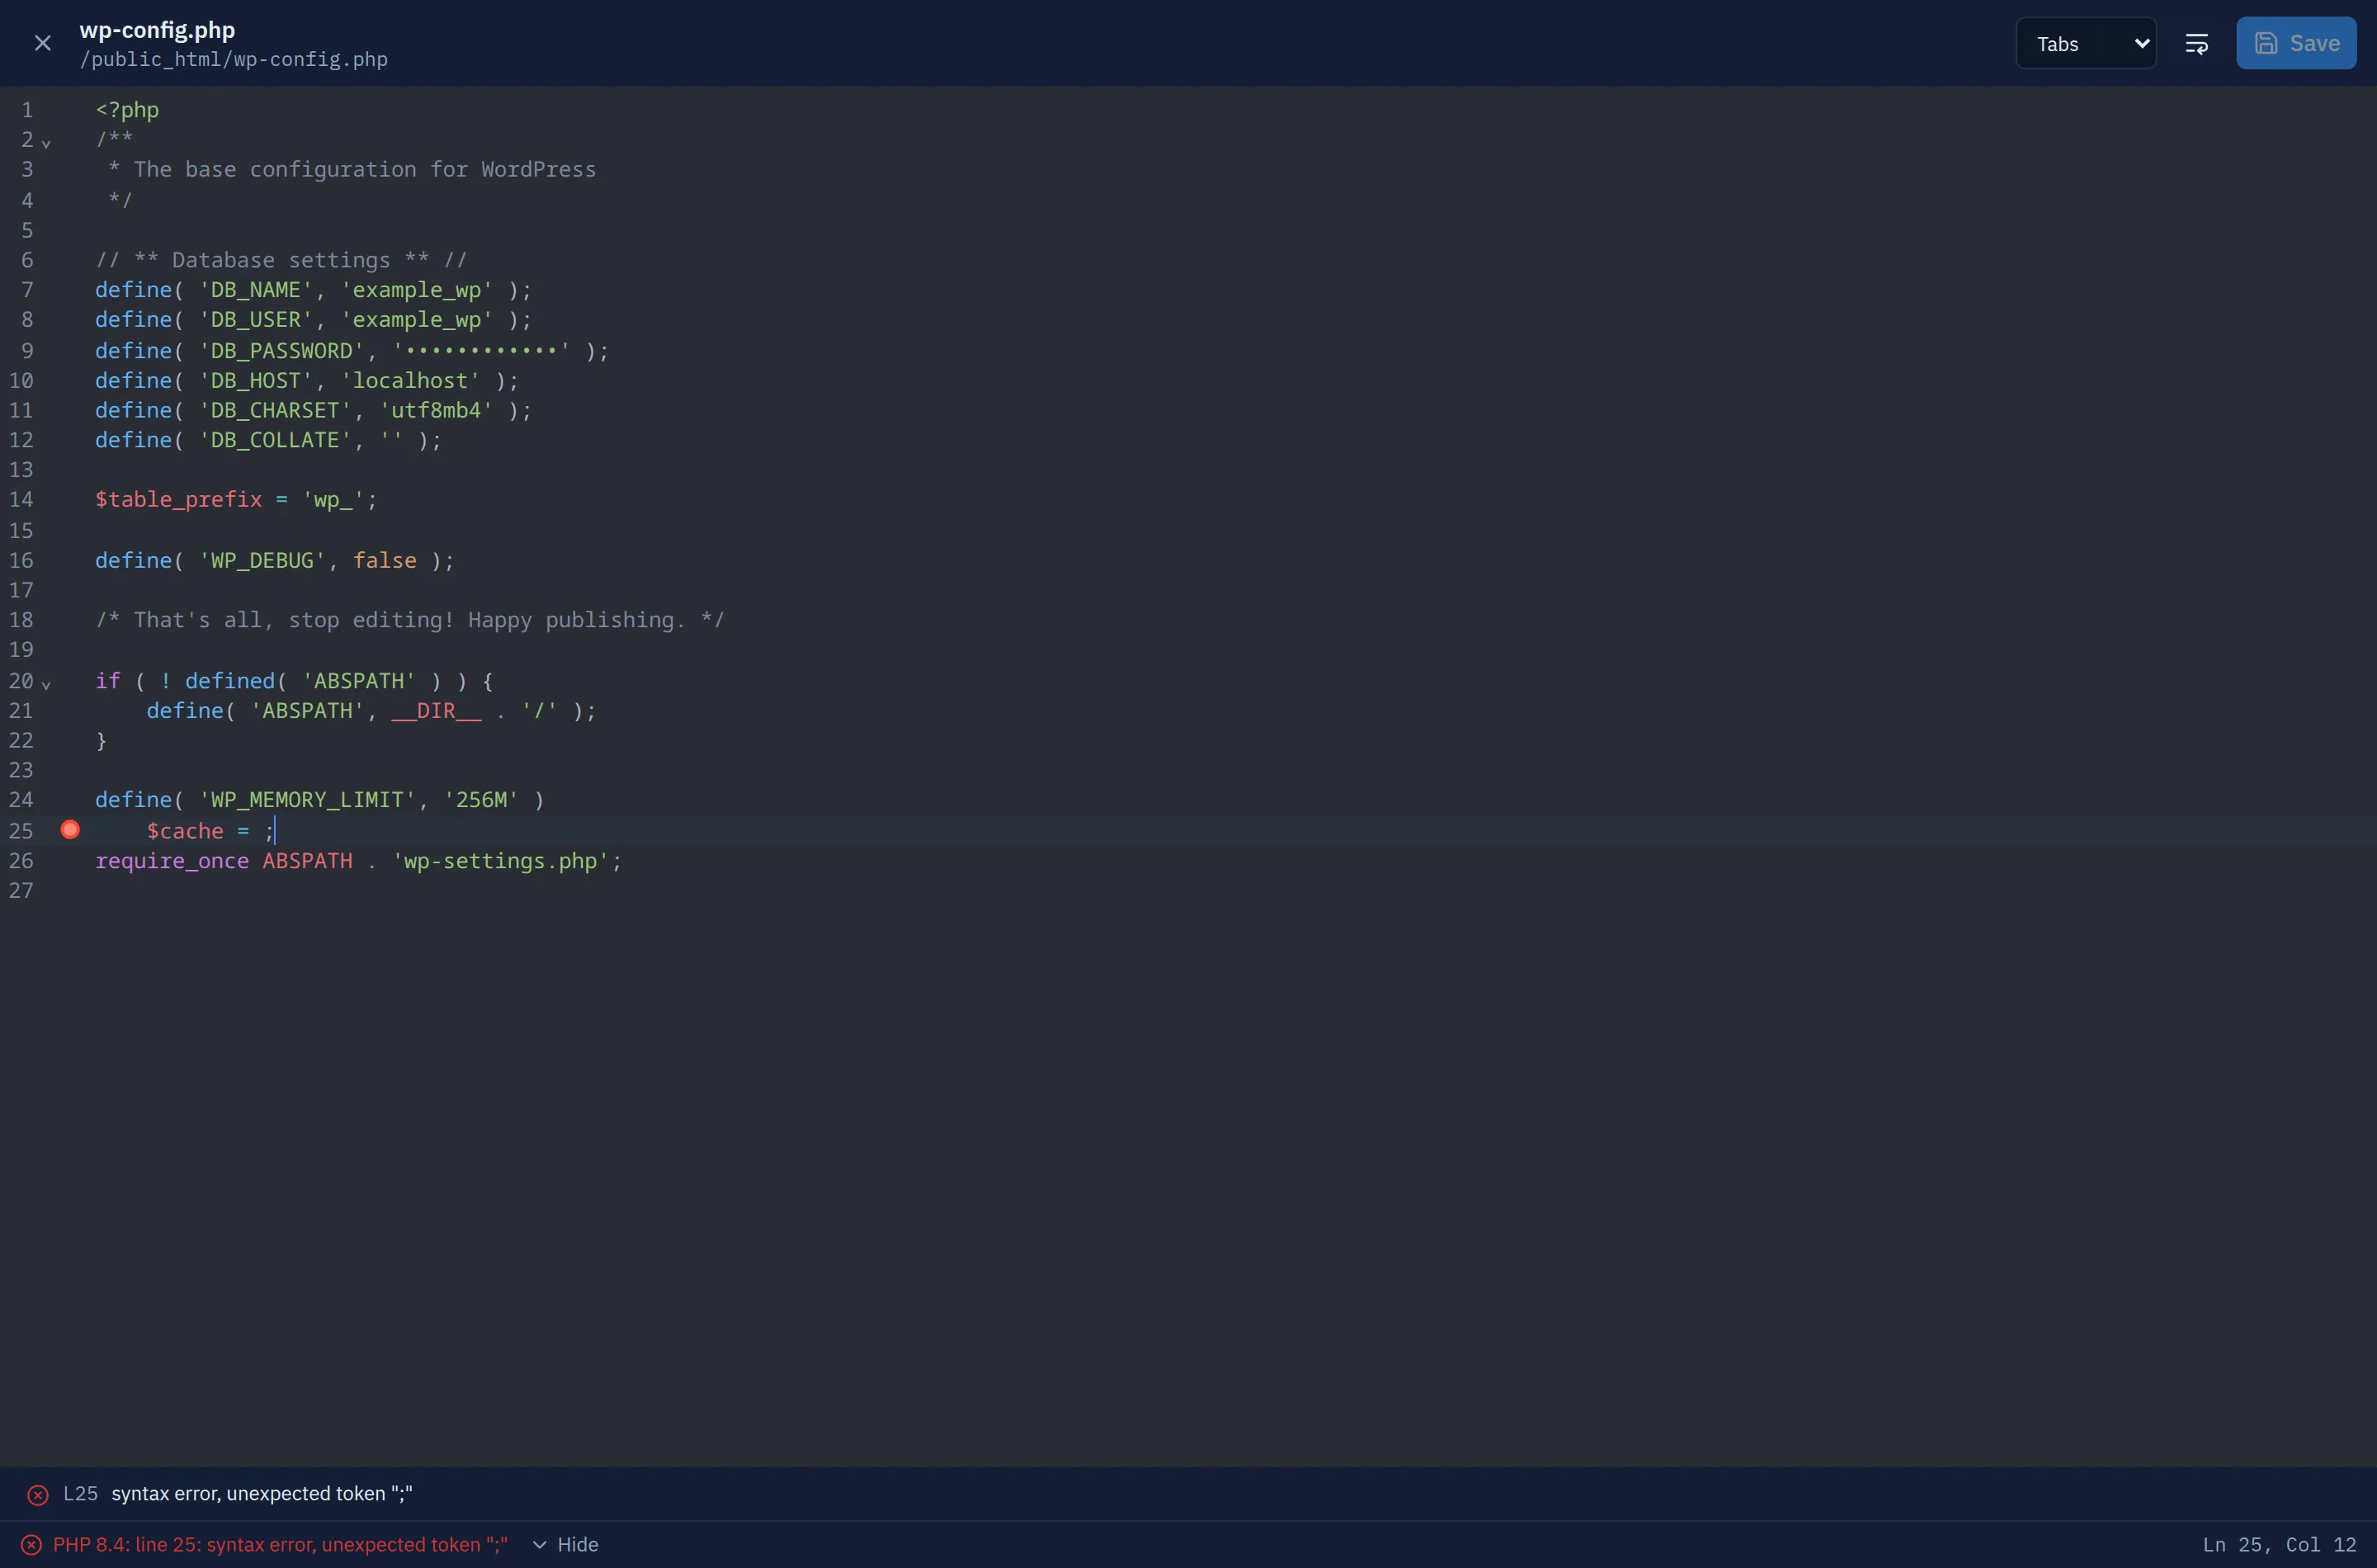This screenshot has width=2377, height=1568.
Task: Click the PHP 8.4 status bar error
Action: [x=280, y=1545]
